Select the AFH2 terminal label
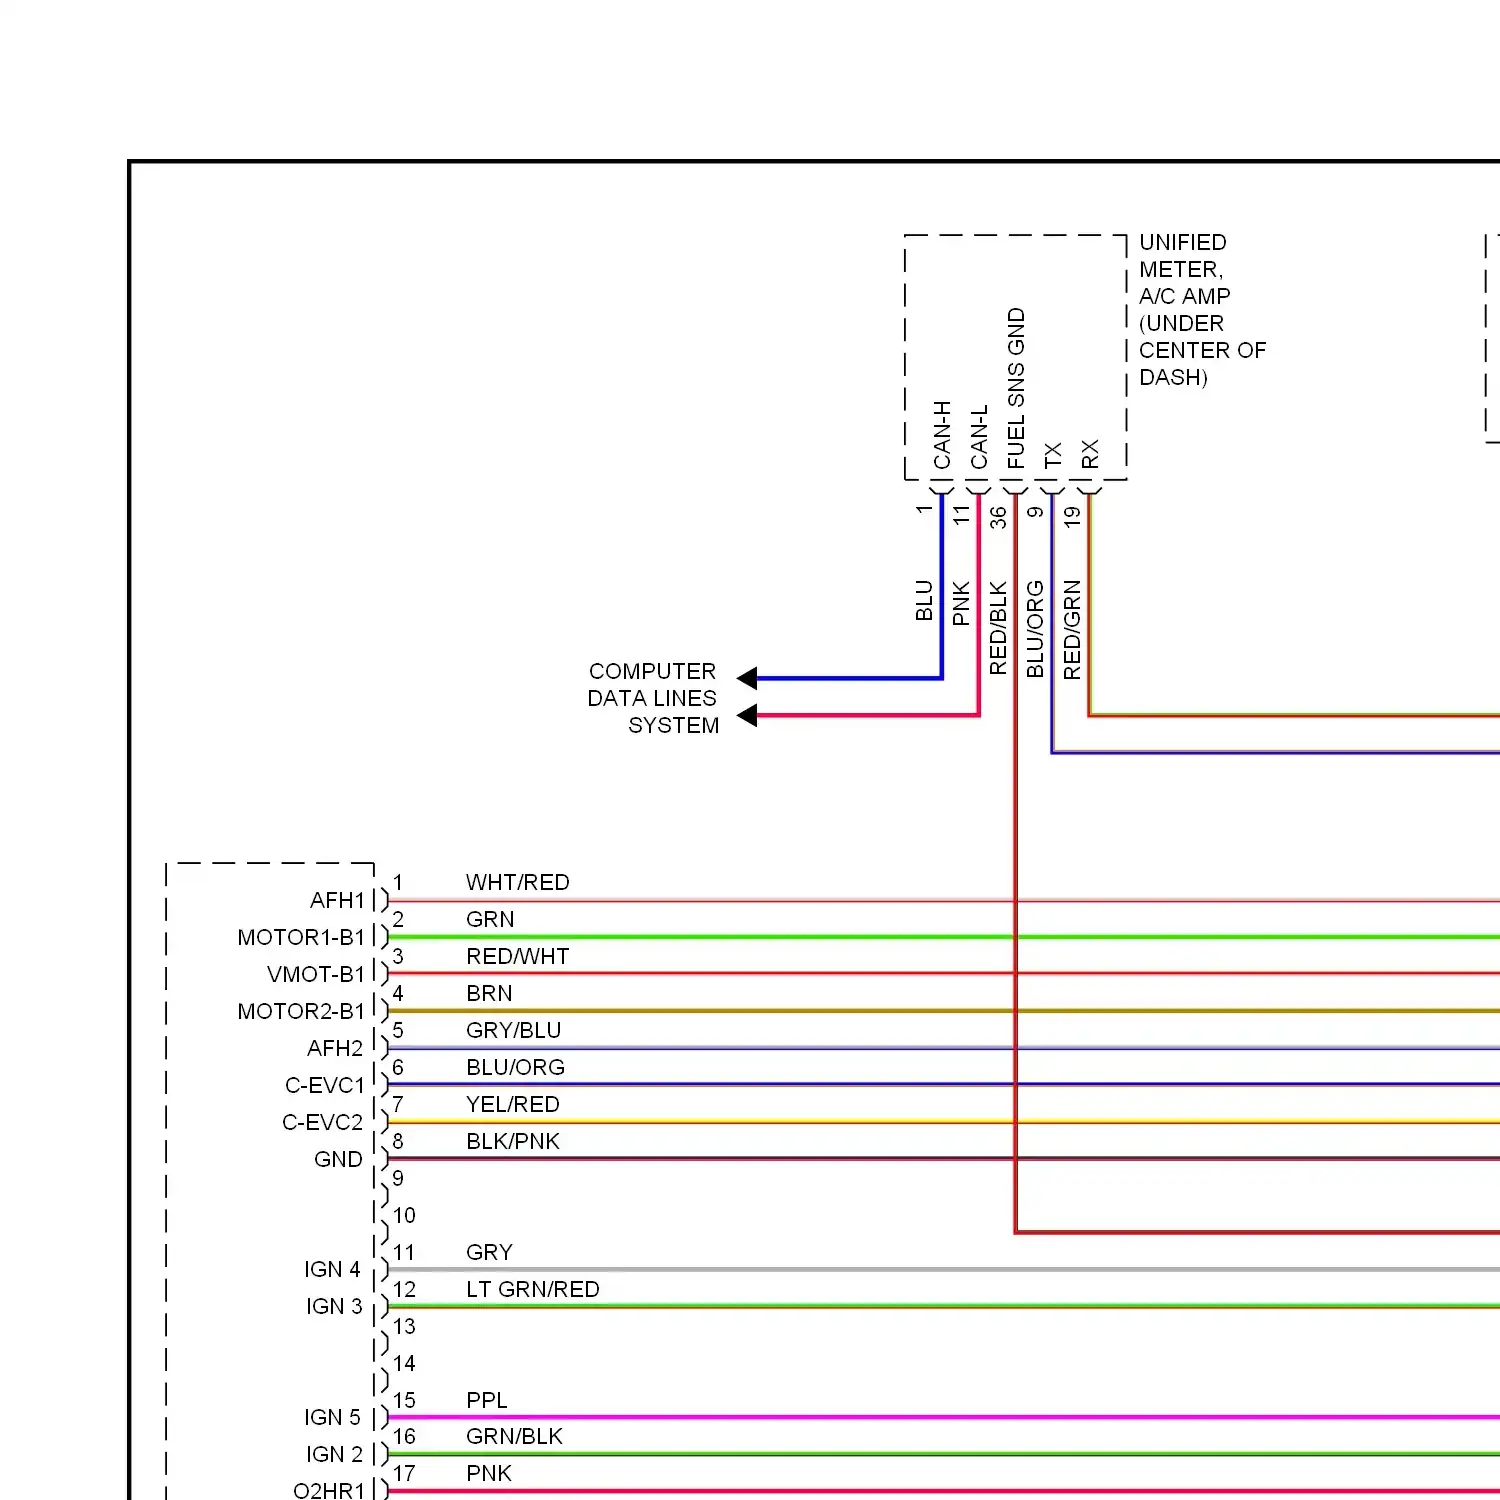Screen dimensions: 1500x1500 (x=335, y=1048)
